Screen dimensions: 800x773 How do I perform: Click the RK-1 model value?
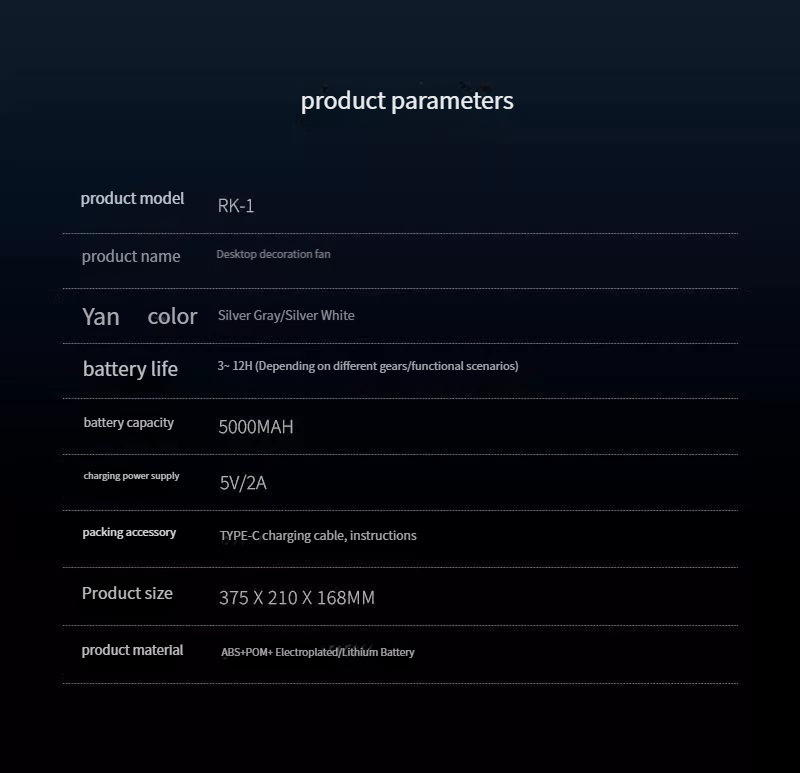[236, 206]
